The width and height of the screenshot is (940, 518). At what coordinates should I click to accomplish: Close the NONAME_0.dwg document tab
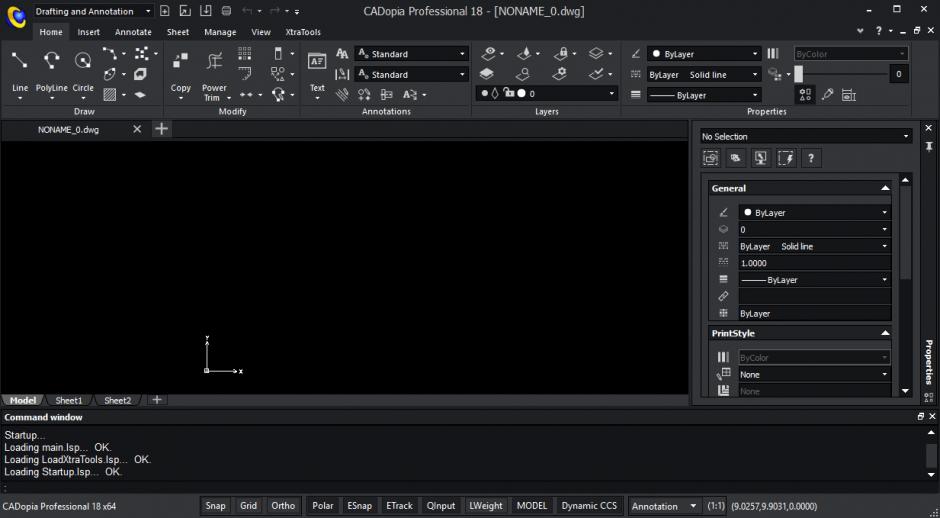[137, 129]
